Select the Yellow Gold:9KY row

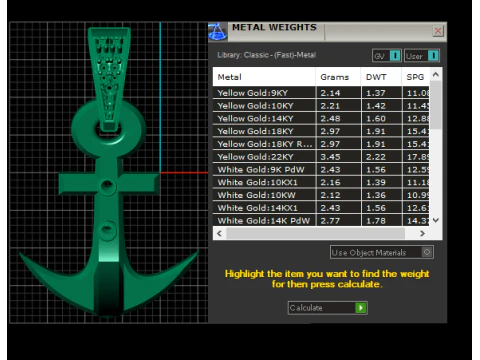click(321, 93)
